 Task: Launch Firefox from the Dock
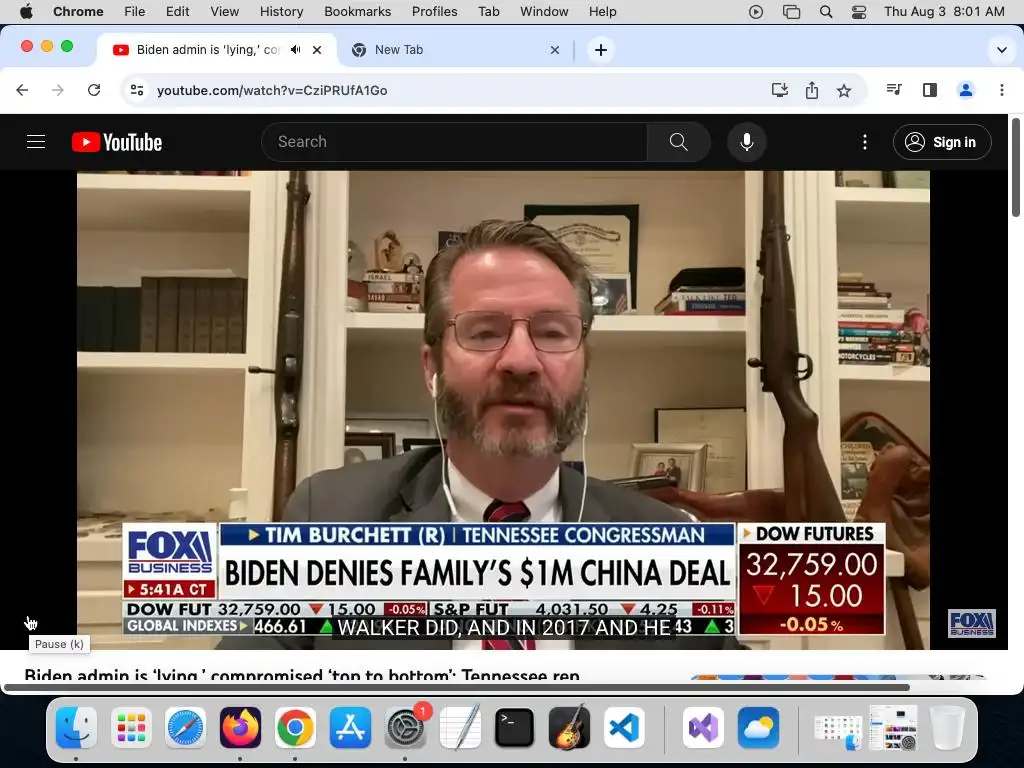[x=240, y=727]
